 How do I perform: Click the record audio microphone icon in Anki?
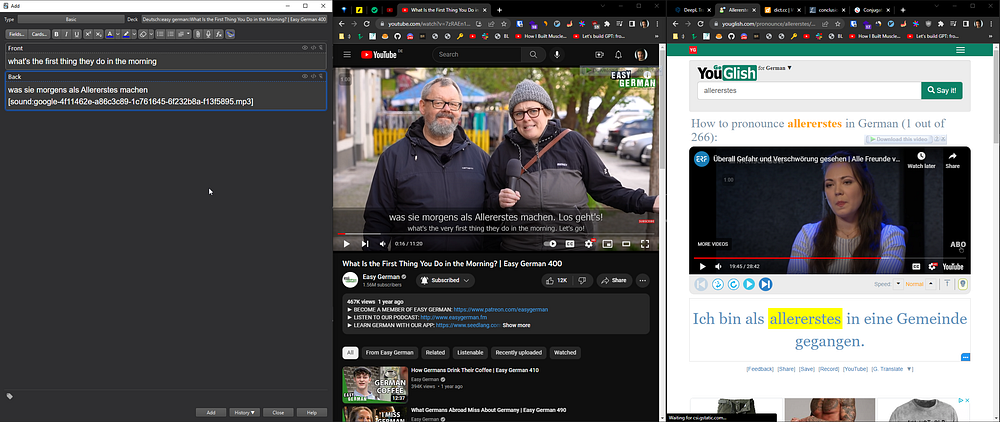click(208, 34)
